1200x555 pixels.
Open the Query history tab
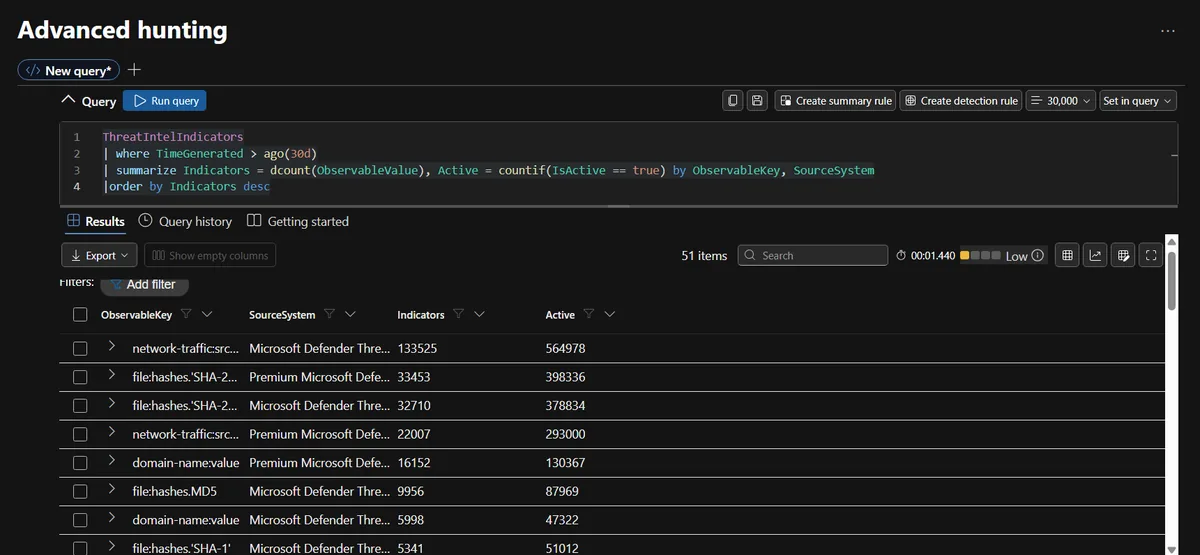point(185,221)
